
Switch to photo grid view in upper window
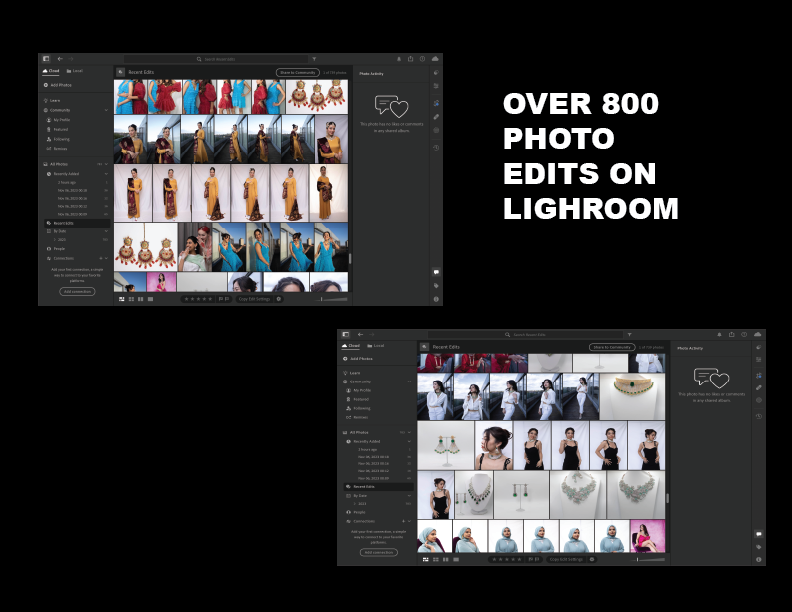tap(122, 299)
